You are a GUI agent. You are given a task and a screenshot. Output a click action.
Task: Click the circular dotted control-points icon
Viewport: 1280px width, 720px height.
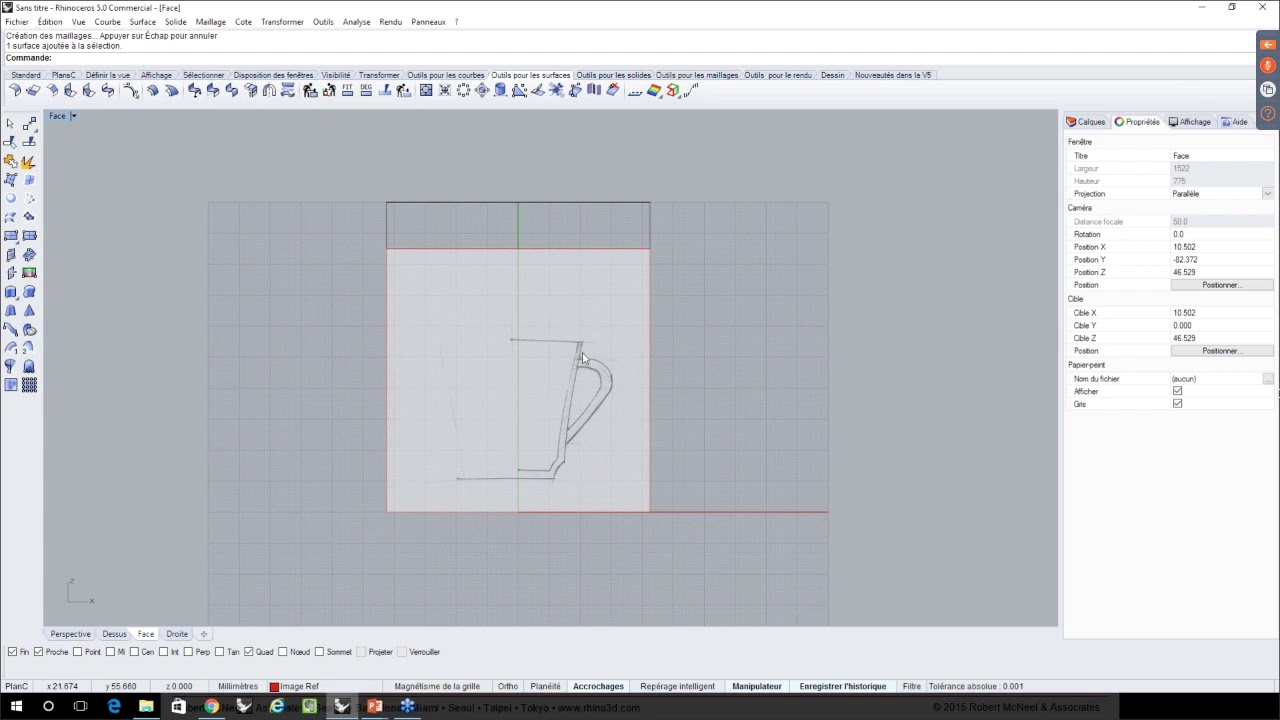click(463, 90)
